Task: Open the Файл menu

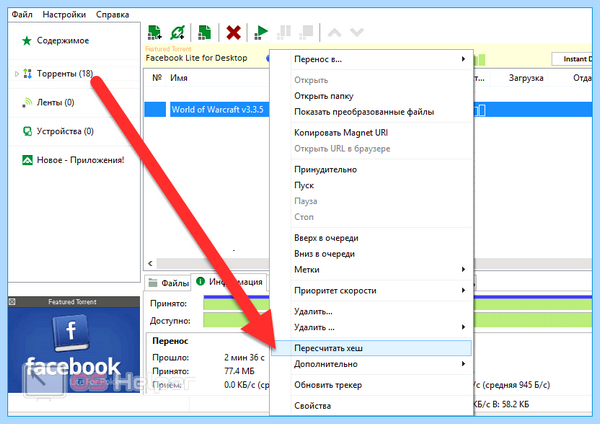Action: [x=22, y=15]
